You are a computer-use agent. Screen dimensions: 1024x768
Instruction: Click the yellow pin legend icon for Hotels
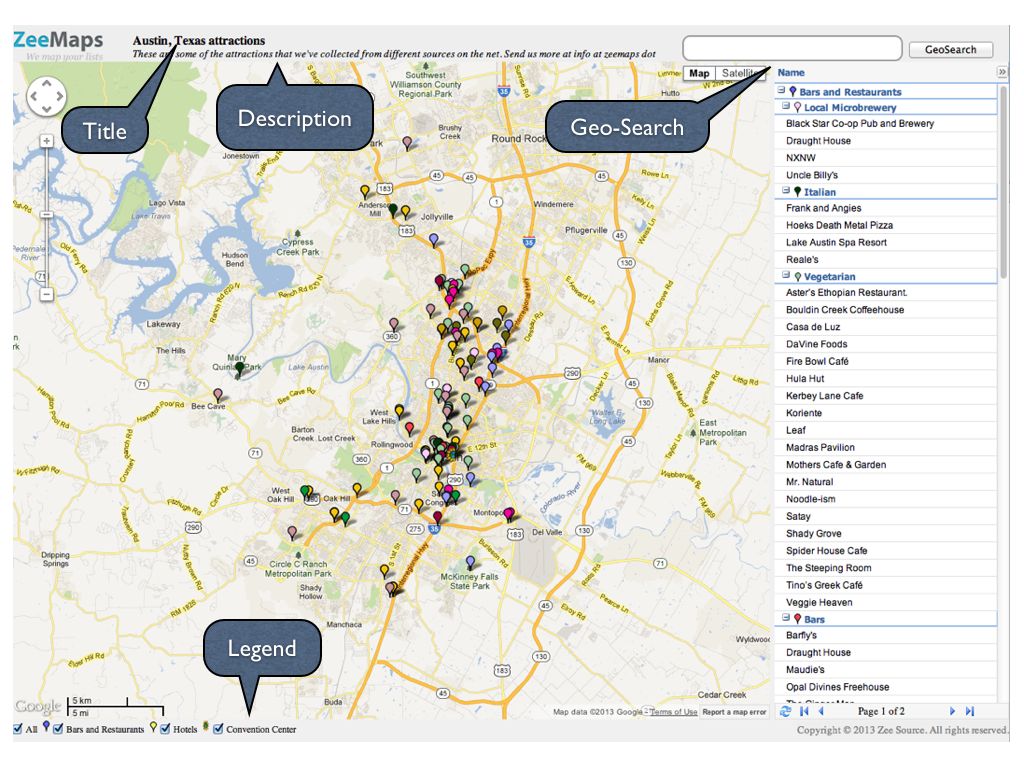[153, 727]
